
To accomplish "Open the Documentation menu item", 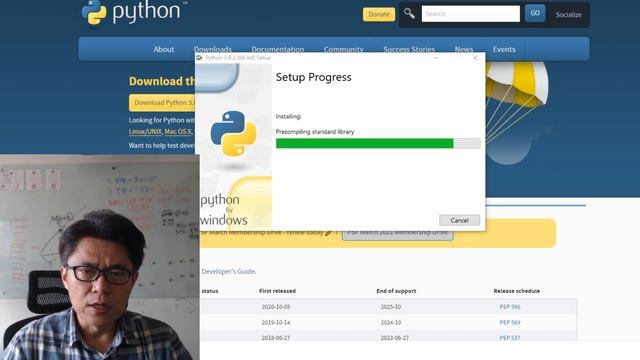I will coord(278,49).
